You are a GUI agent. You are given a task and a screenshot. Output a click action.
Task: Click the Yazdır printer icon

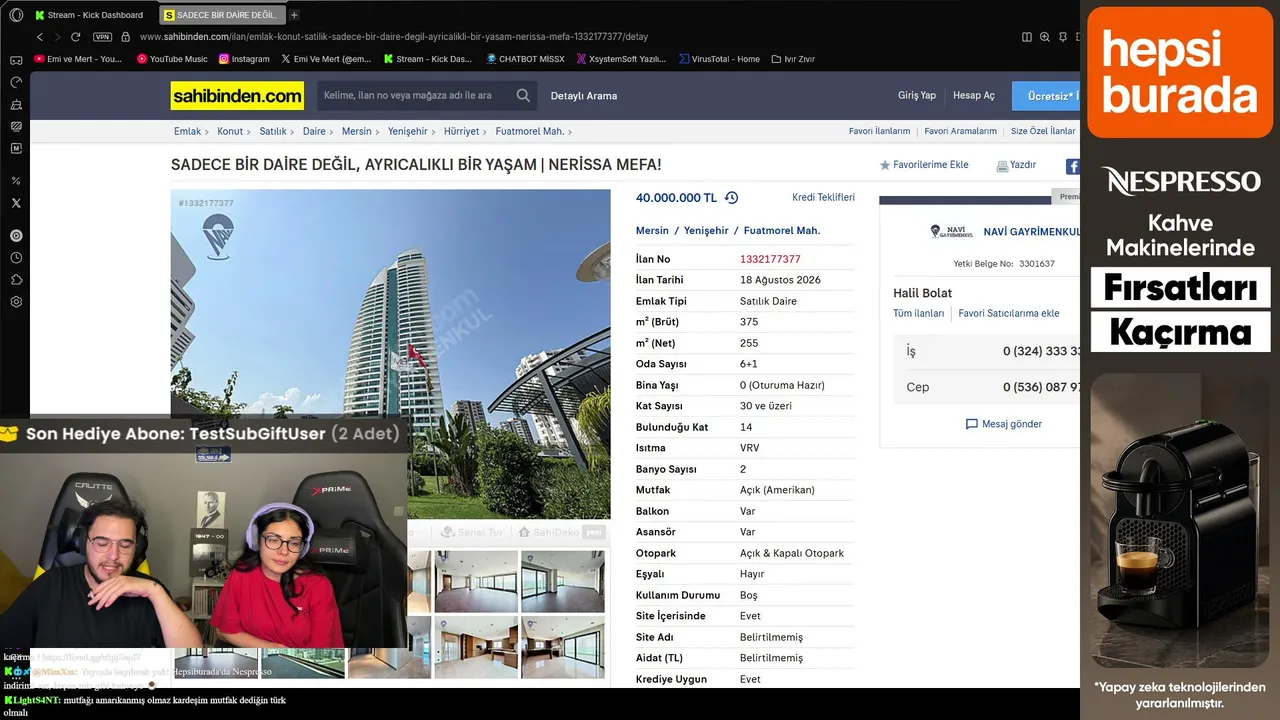(x=1002, y=165)
